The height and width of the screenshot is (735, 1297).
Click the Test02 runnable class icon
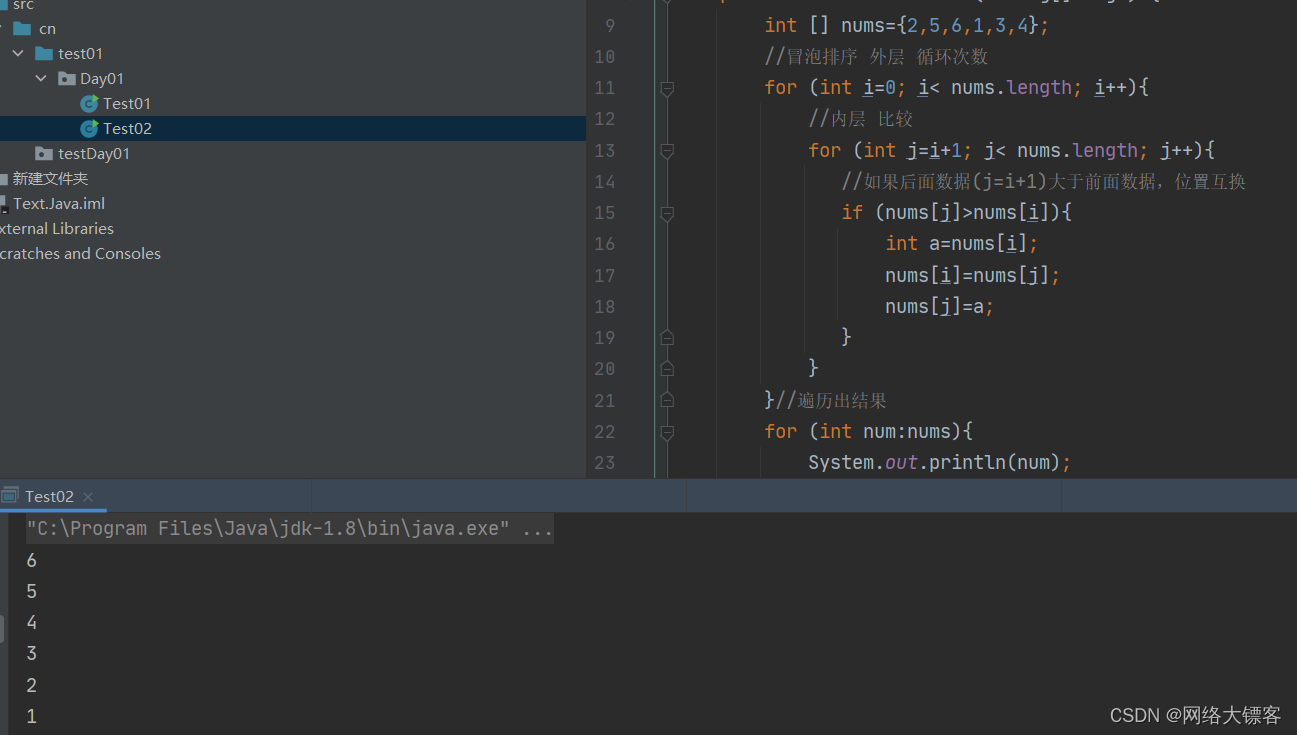(89, 128)
